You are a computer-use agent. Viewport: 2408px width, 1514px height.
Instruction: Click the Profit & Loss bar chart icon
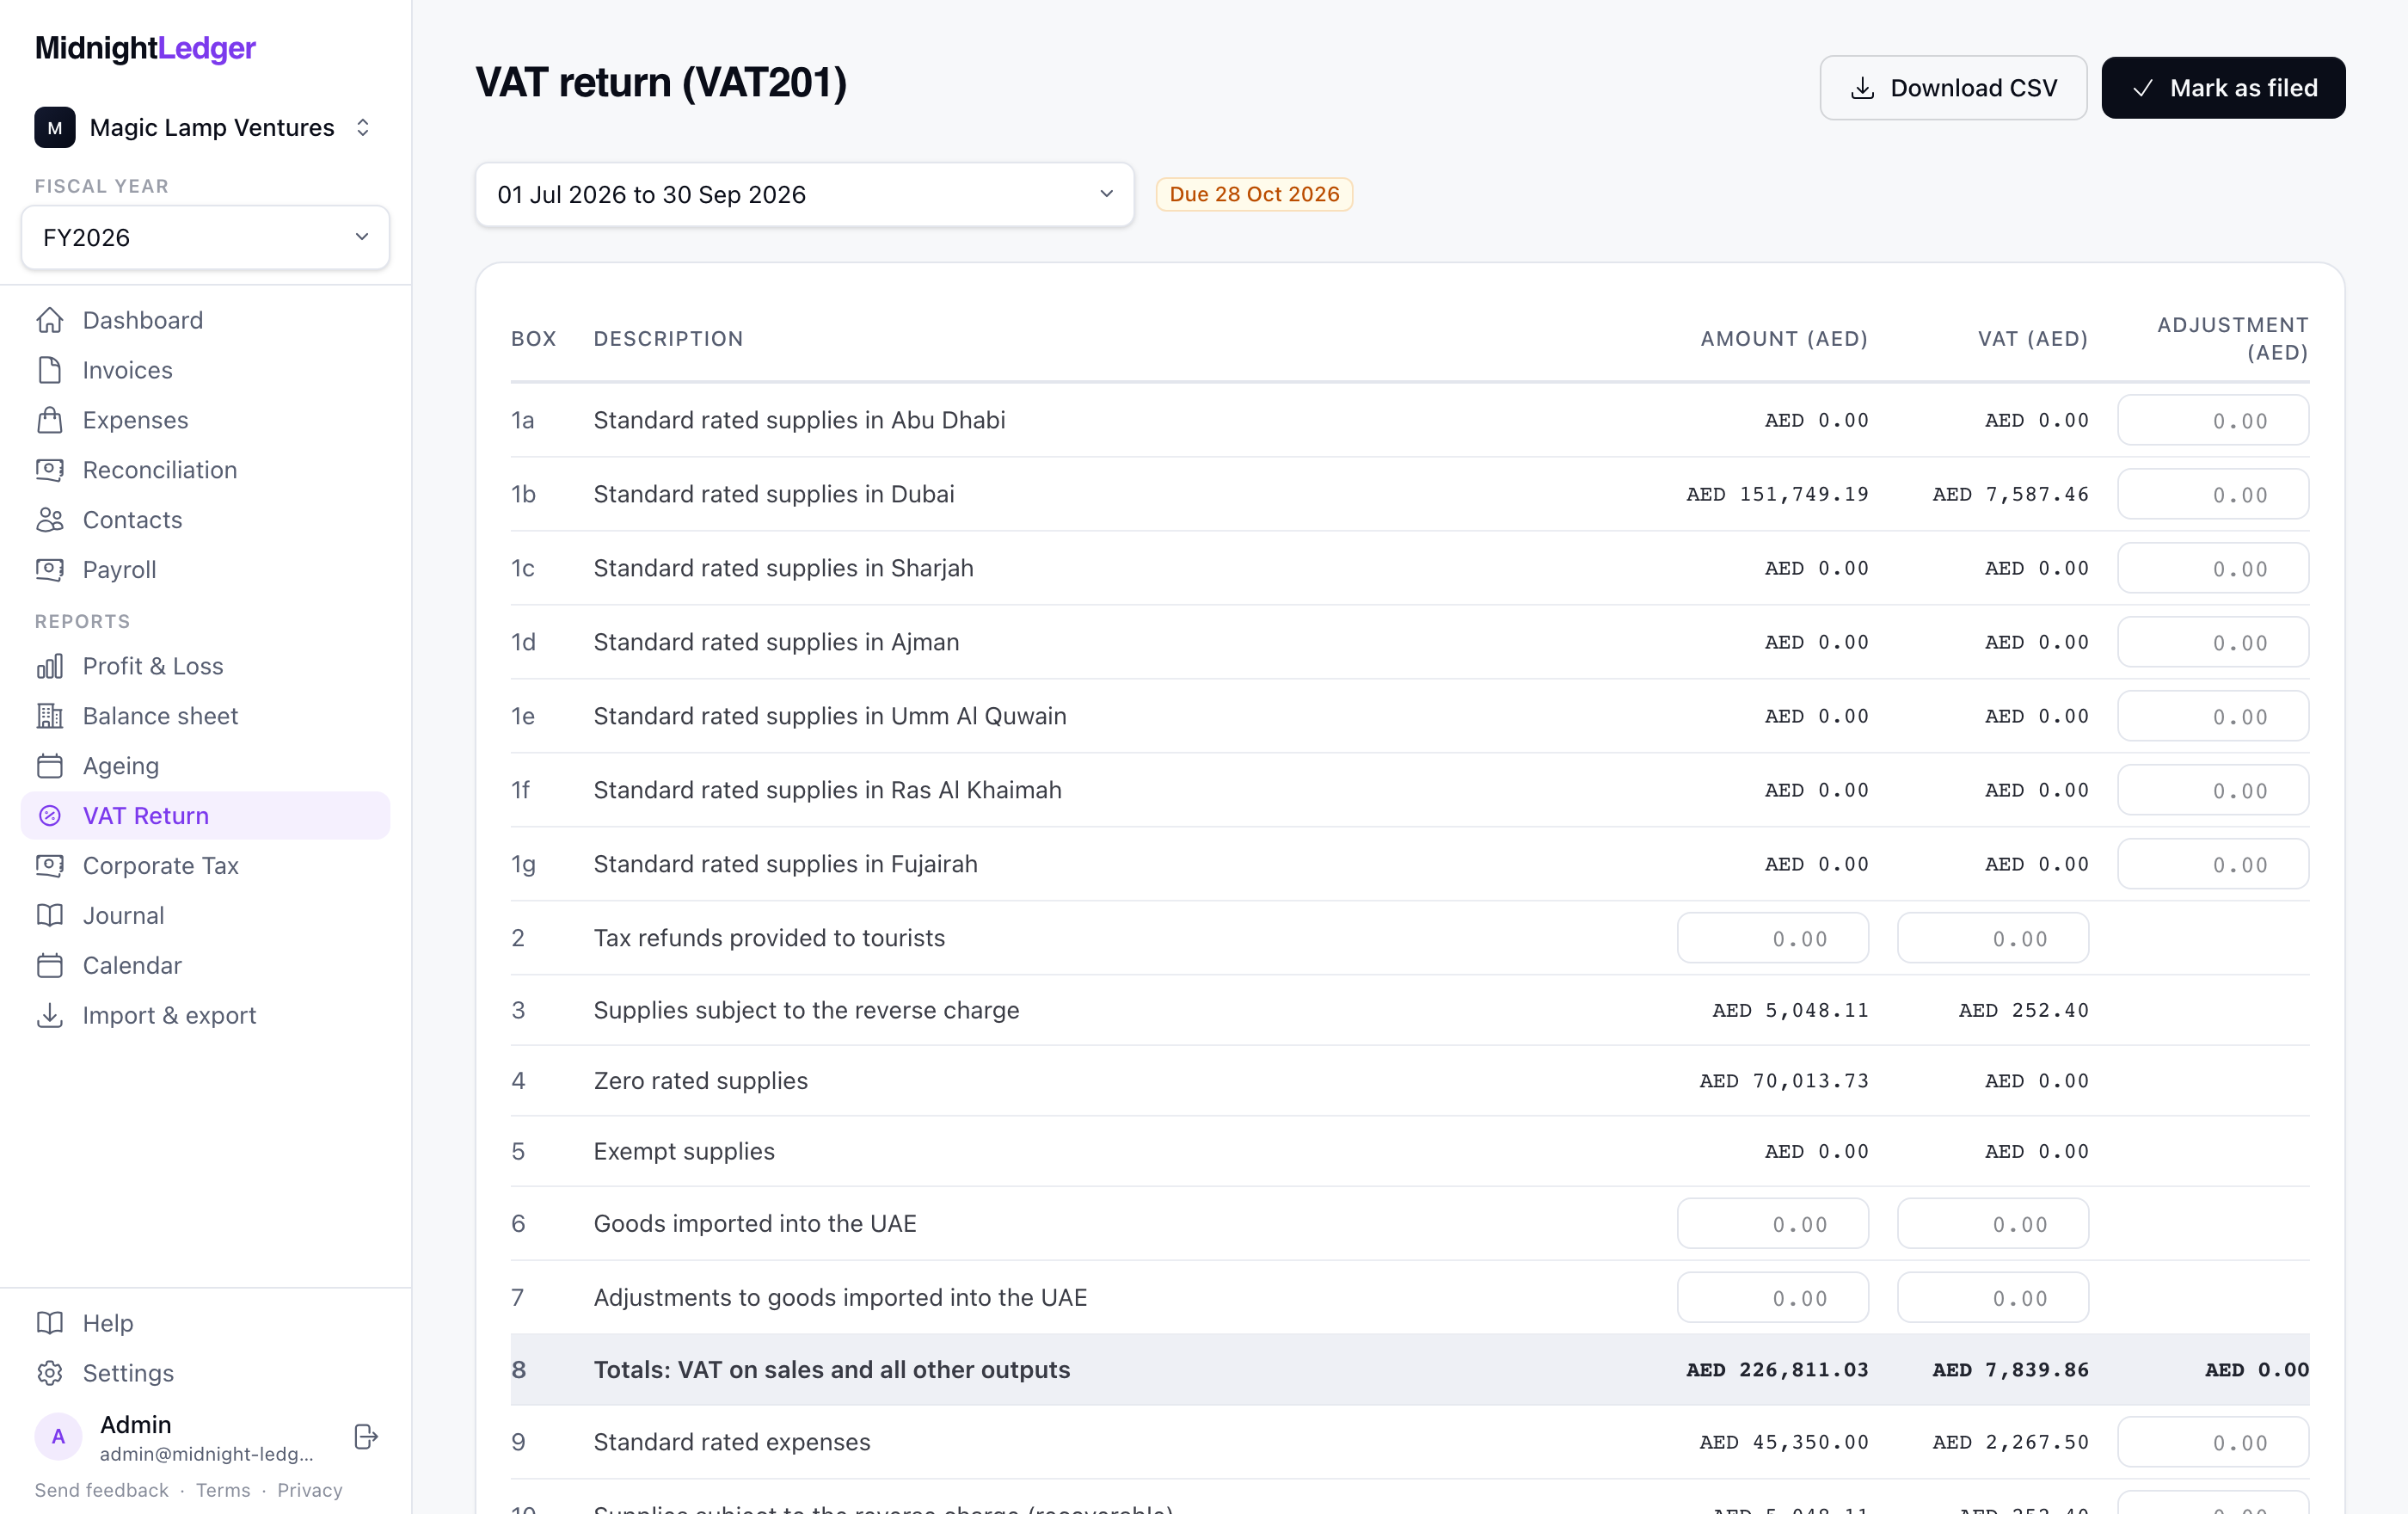pyautogui.click(x=50, y=666)
